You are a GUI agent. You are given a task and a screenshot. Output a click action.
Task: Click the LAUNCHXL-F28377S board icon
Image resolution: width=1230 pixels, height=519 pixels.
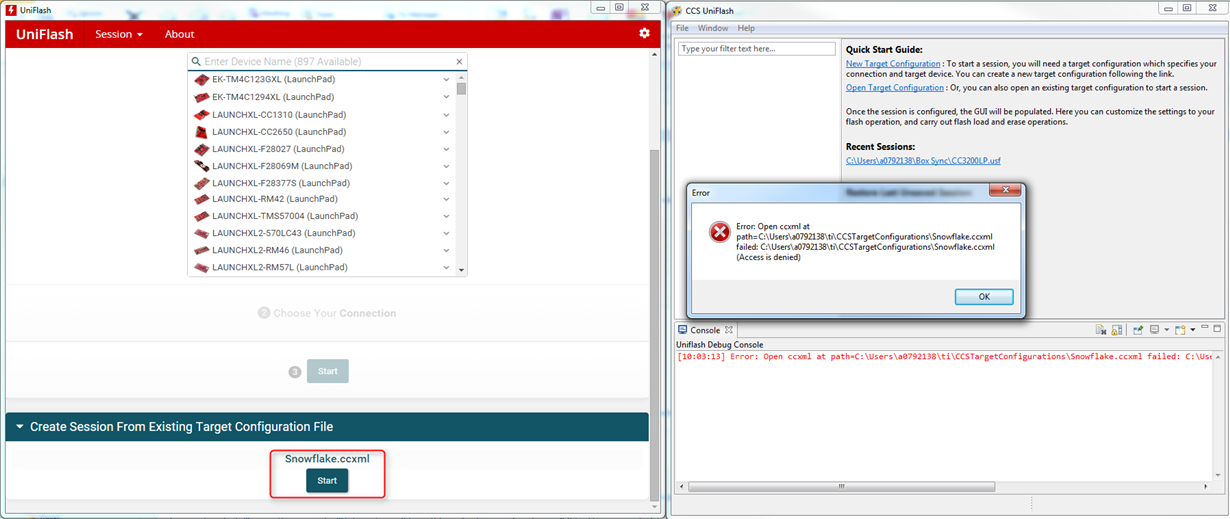202,182
